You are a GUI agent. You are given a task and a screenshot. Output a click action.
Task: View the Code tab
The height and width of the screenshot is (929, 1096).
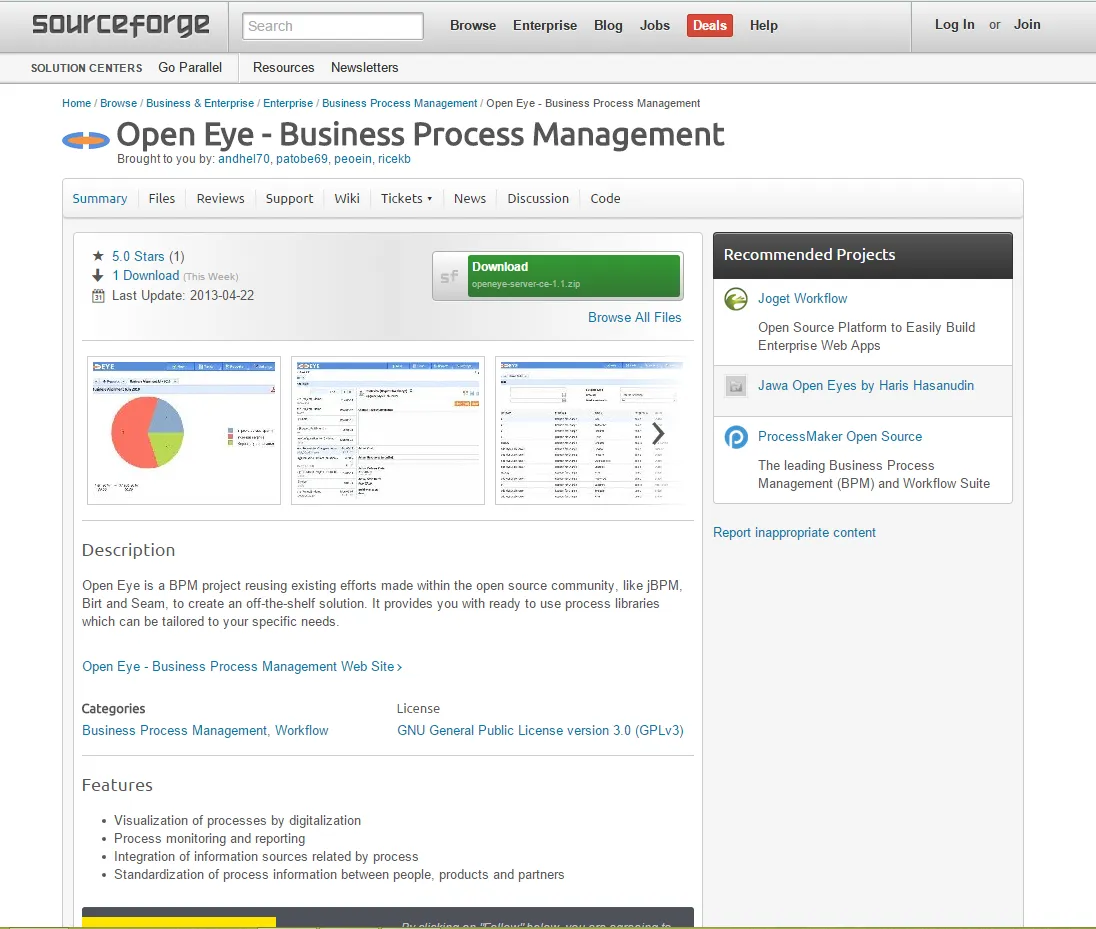pyautogui.click(x=605, y=199)
